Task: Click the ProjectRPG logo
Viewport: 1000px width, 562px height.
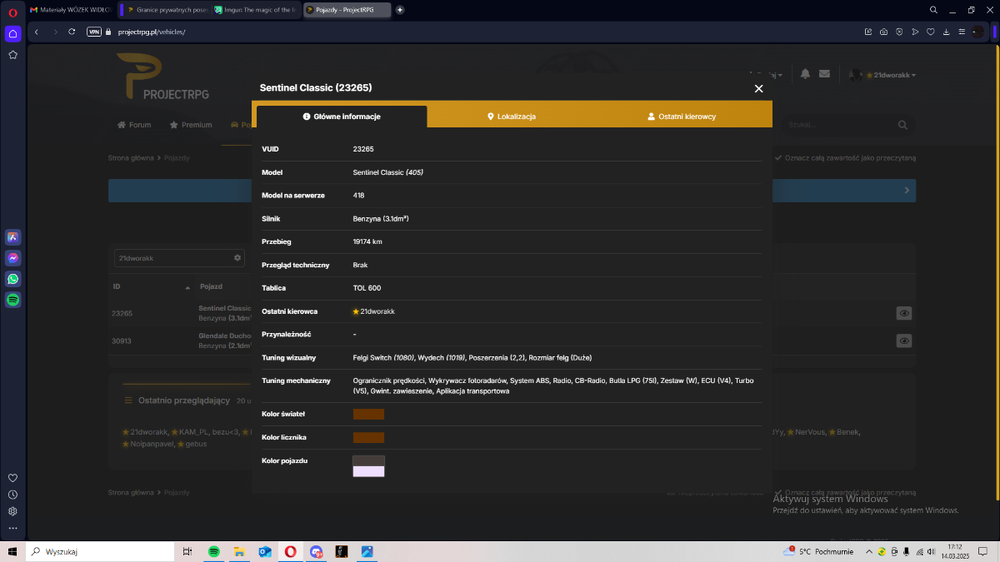Action: click(163, 77)
